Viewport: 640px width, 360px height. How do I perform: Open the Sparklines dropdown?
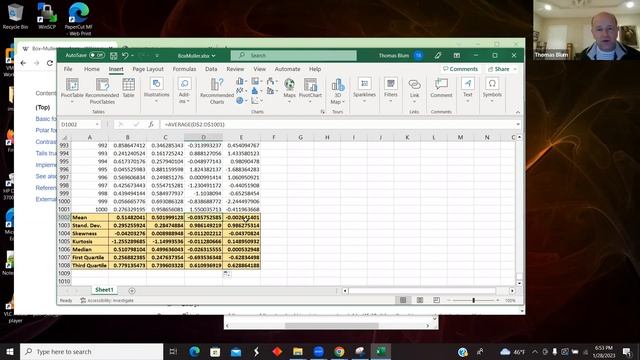click(364, 89)
